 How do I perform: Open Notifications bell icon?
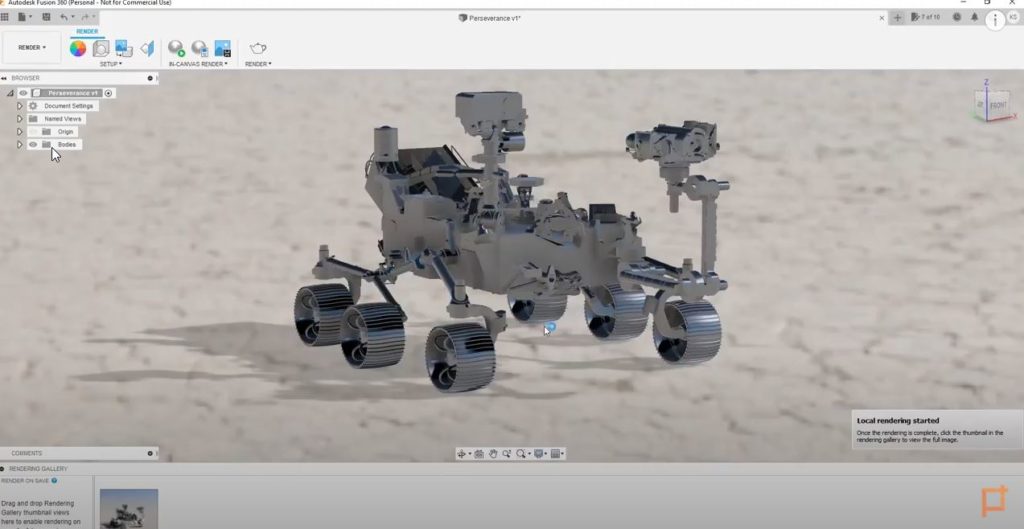tap(974, 18)
